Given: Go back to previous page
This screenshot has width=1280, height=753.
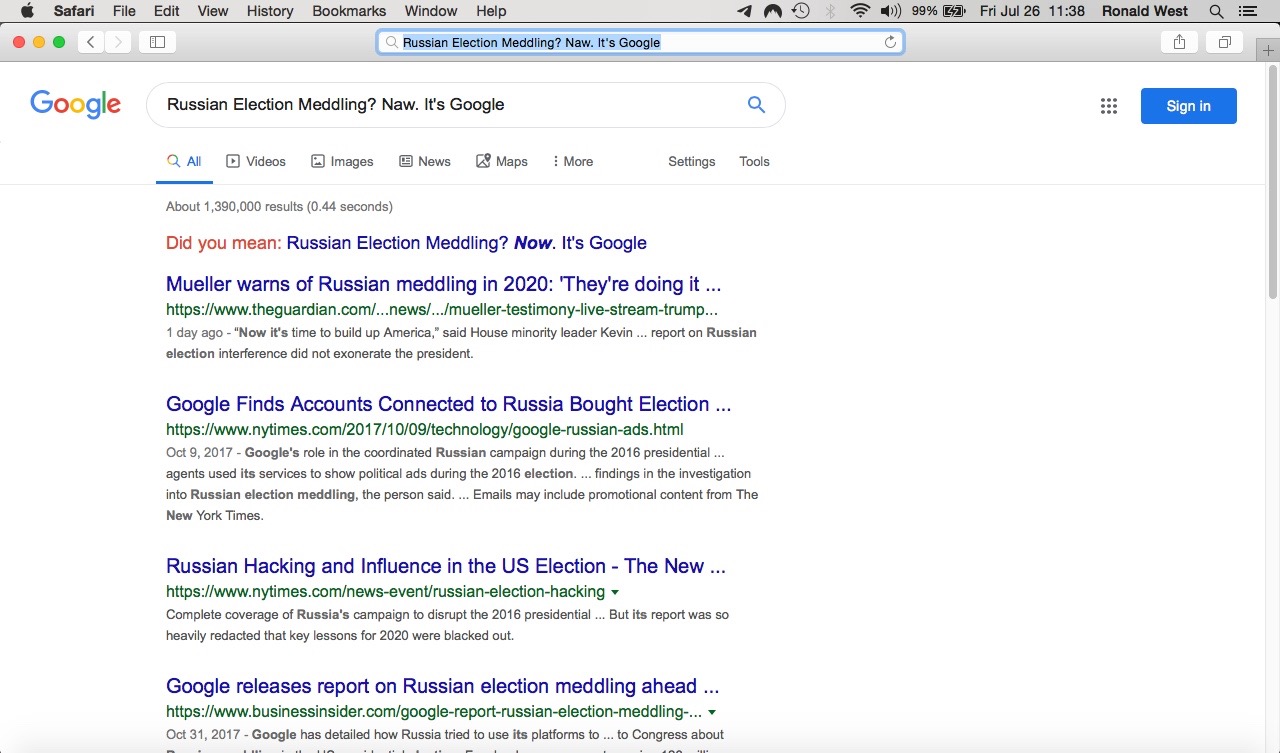Looking at the screenshot, I should 91,42.
